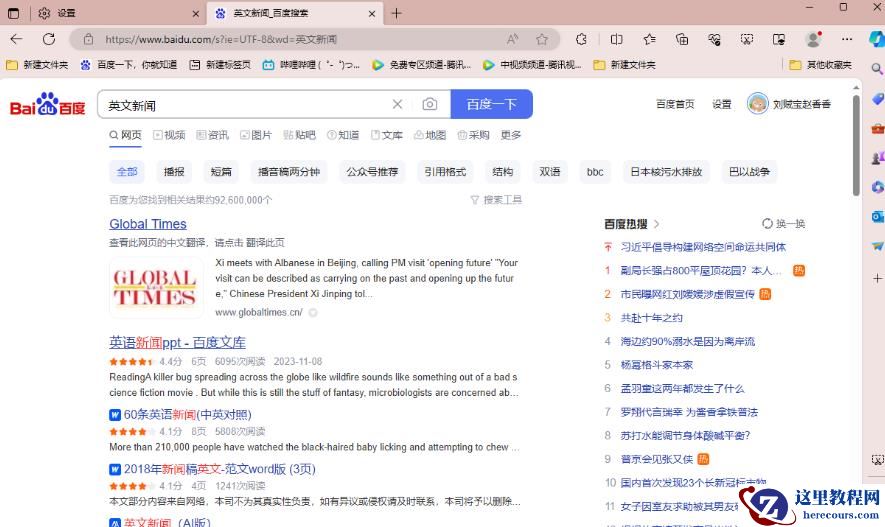Toggle the split screen icon

pyautogui.click(x=616, y=39)
